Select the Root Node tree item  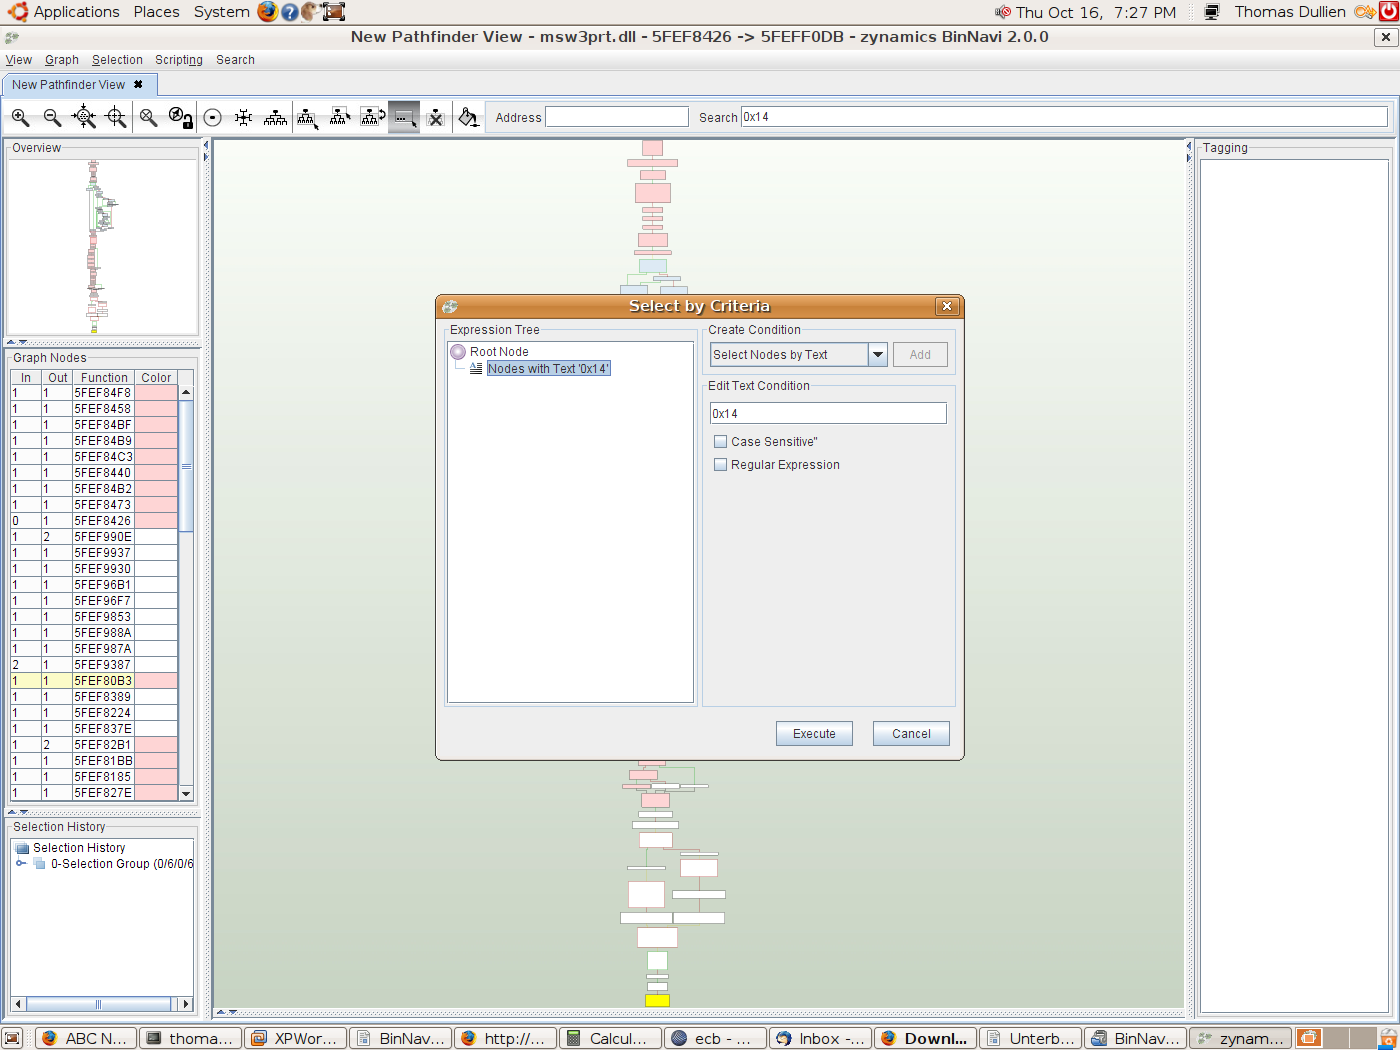click(499, 352)
